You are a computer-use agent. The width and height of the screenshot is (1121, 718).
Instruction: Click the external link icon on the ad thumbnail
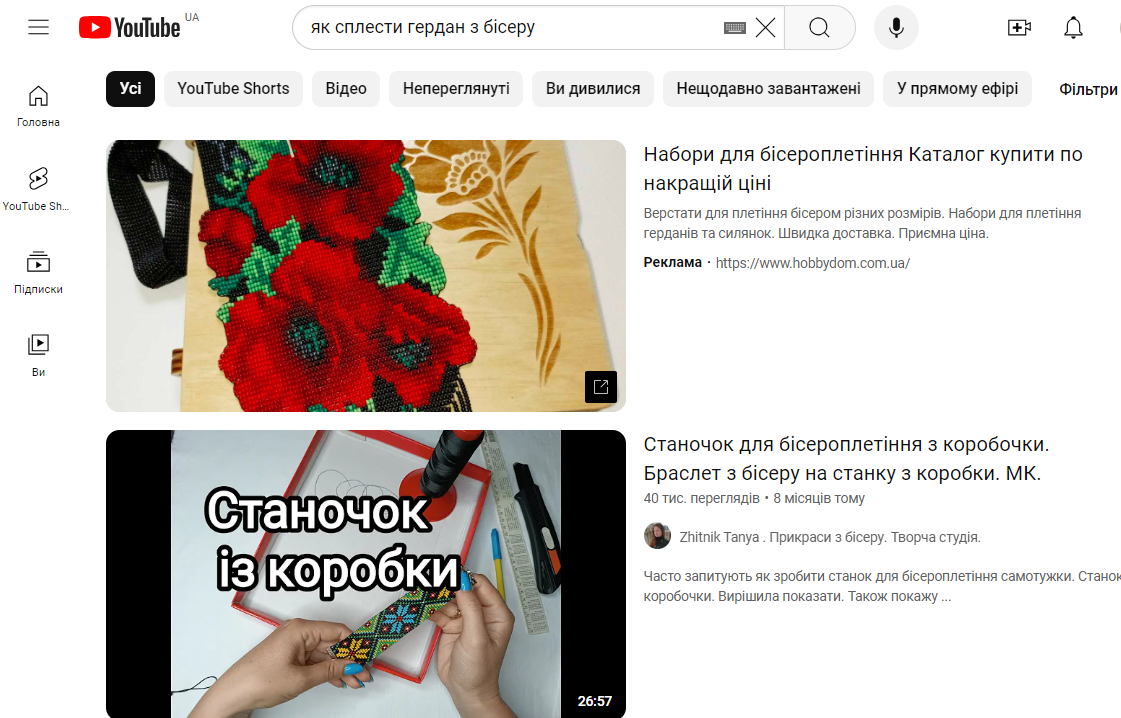tap(600, 387)
